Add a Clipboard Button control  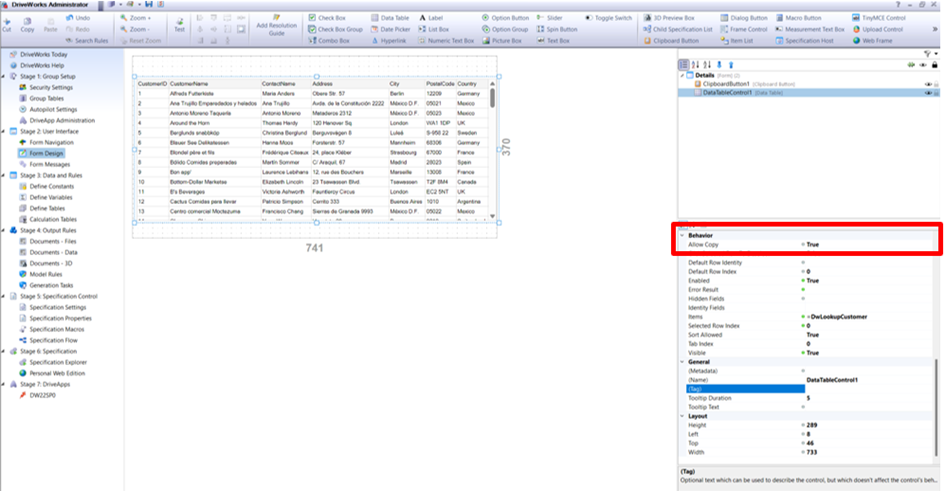coord(671,41)
